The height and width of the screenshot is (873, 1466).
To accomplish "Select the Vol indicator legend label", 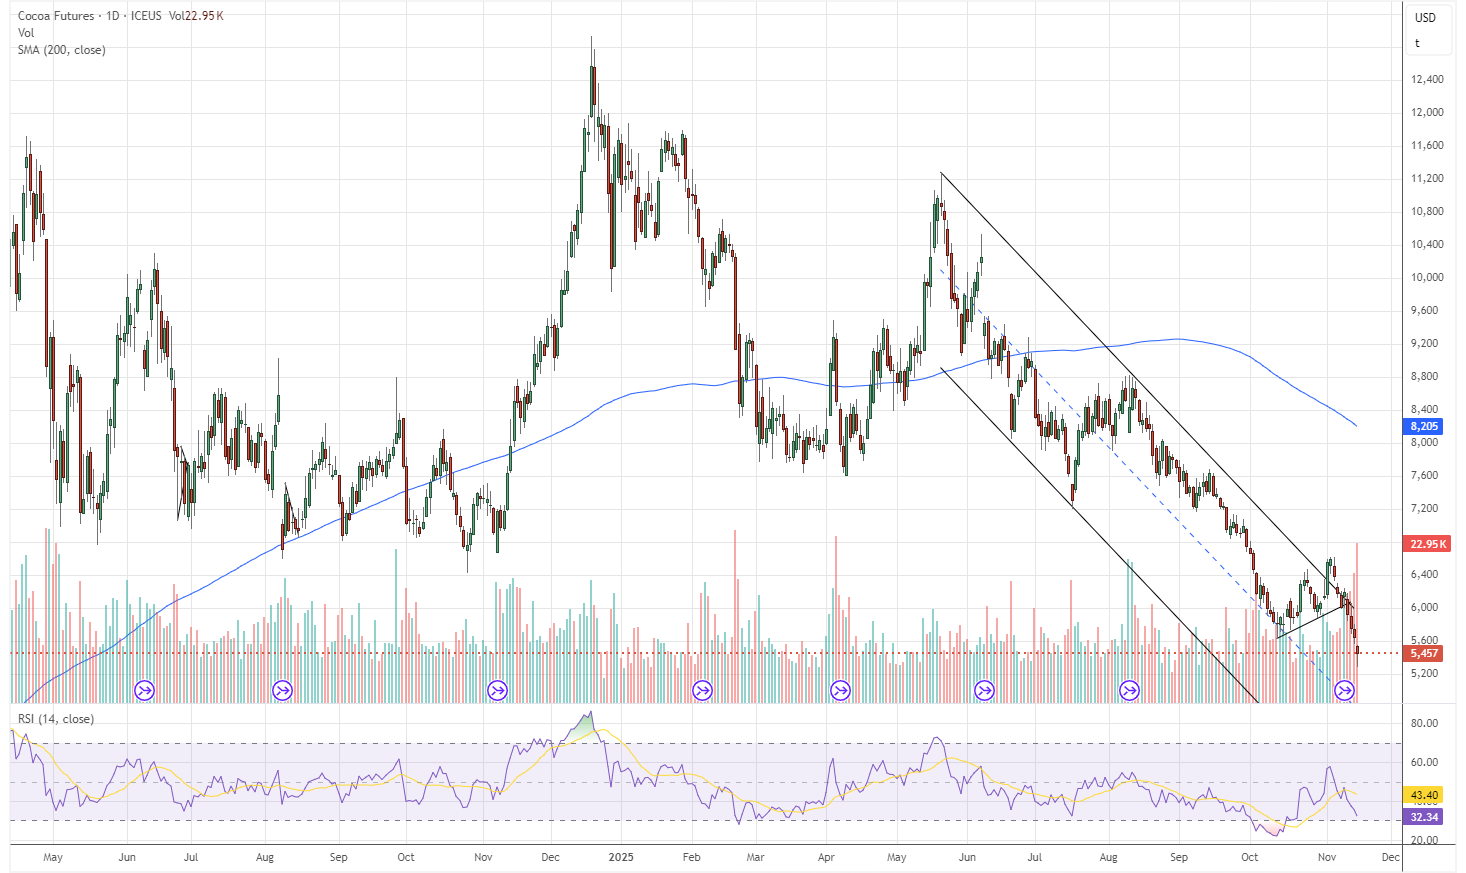I will (x=26, y=33).
